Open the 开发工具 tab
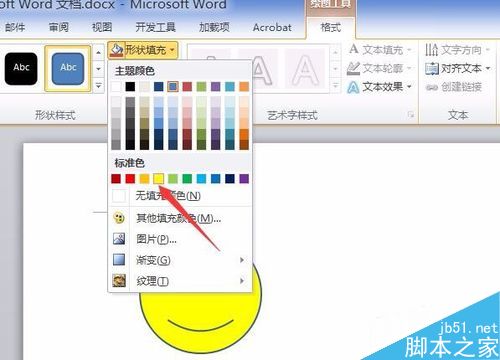Screen dimensions: 500x360 (155, 27)
